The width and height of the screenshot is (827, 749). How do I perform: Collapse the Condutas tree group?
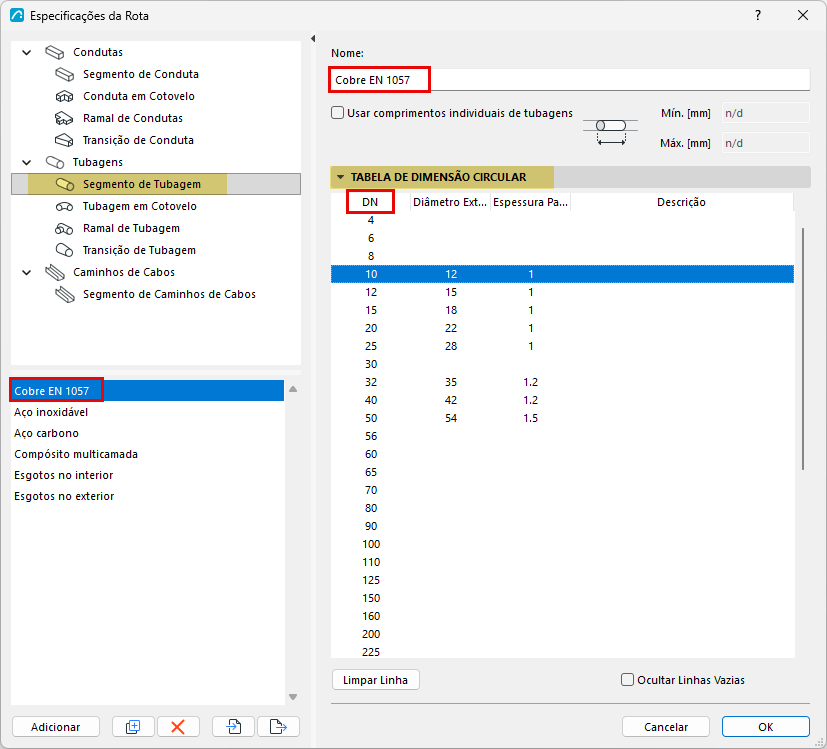click(26, 52)
